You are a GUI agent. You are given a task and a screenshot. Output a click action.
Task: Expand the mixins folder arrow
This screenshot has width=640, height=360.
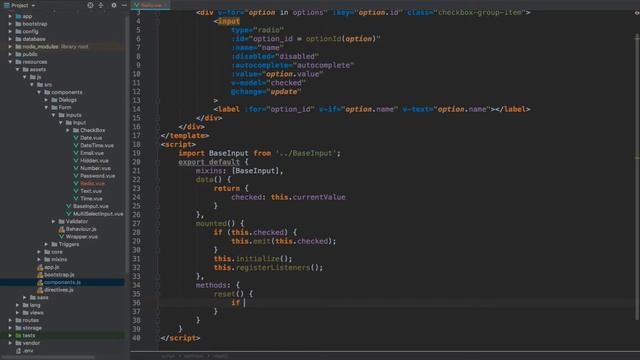[x=39, y=260]
